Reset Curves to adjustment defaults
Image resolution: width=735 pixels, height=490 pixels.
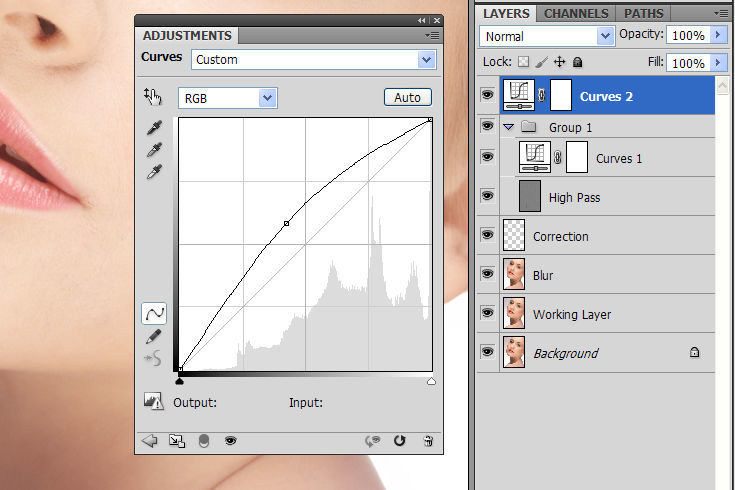399,441
